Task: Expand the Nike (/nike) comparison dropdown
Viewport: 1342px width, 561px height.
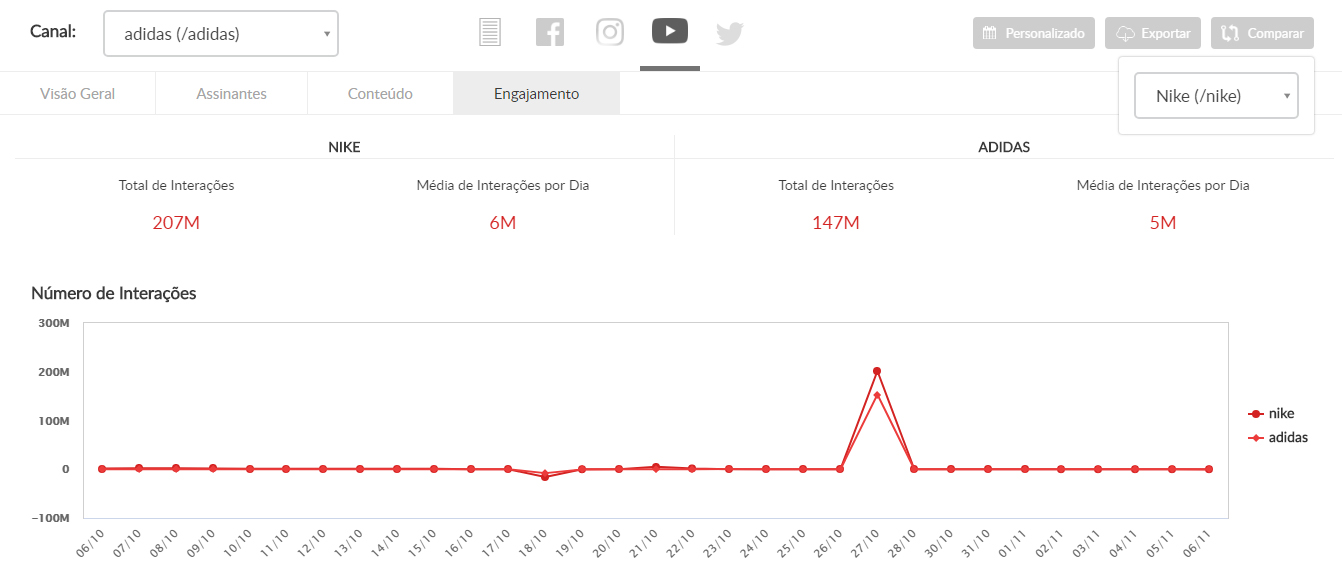Action: pos(1216,96)
